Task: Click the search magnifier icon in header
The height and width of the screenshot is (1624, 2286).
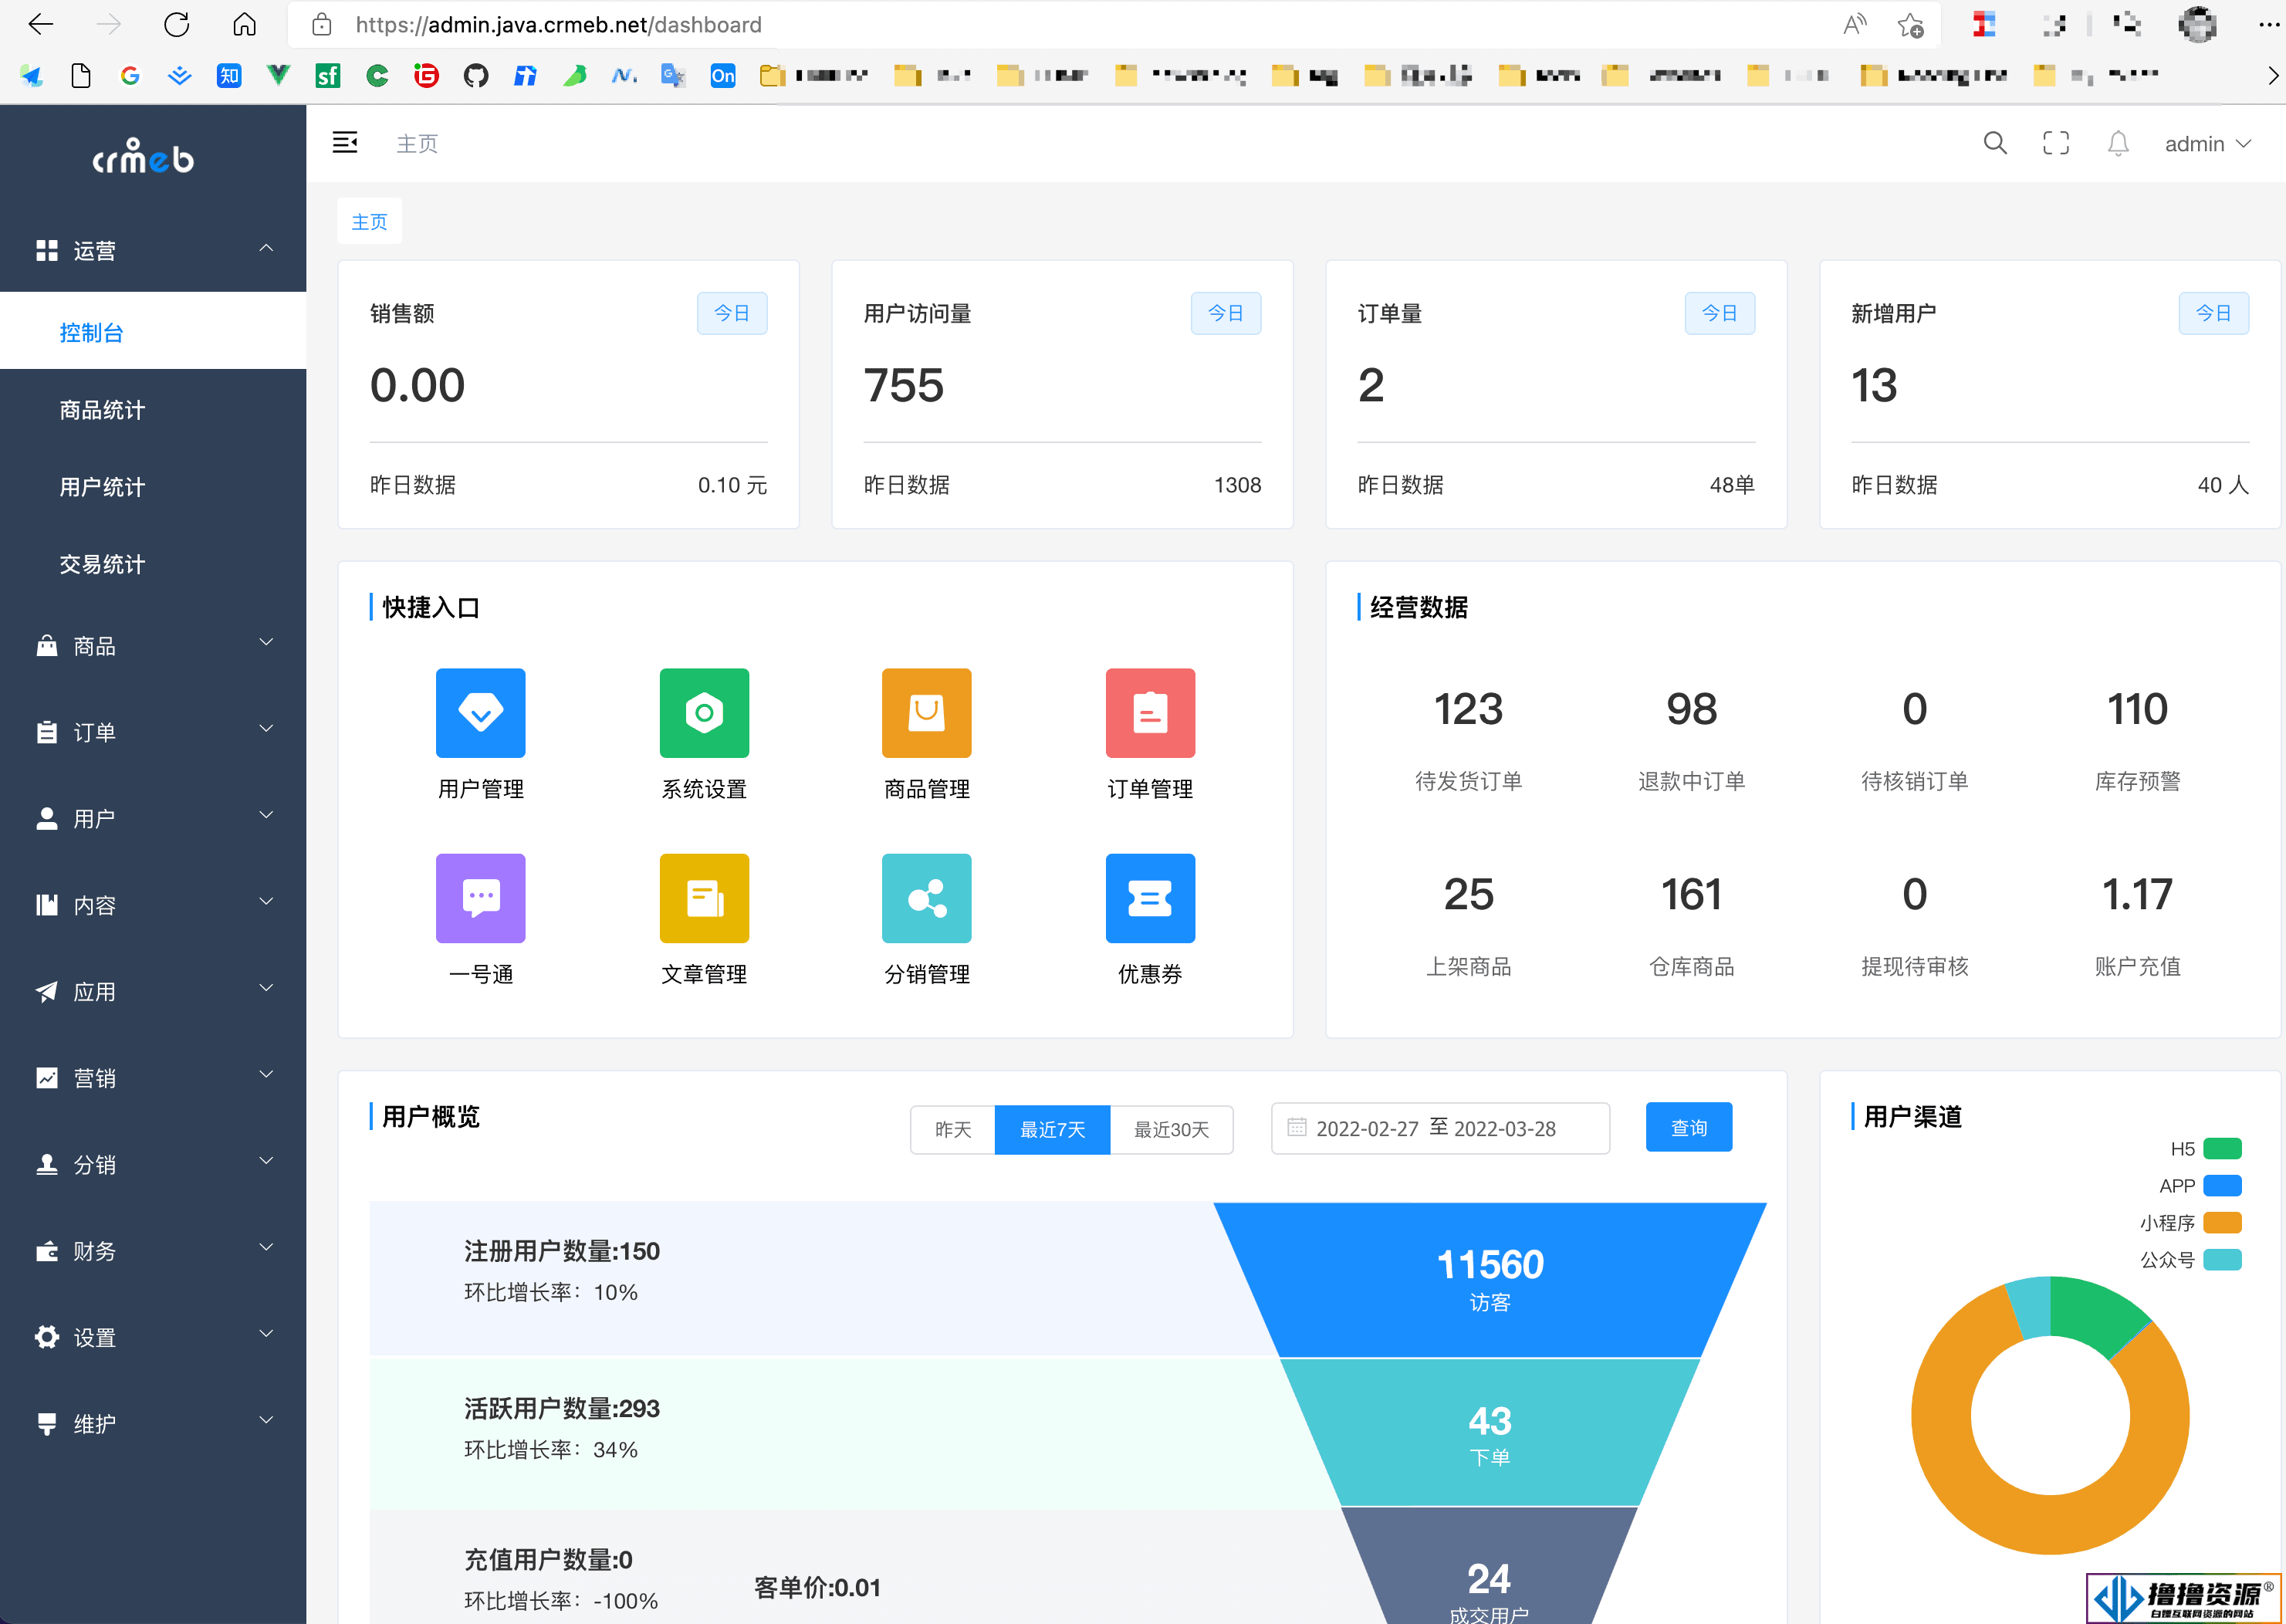Action: (1995, 143)
